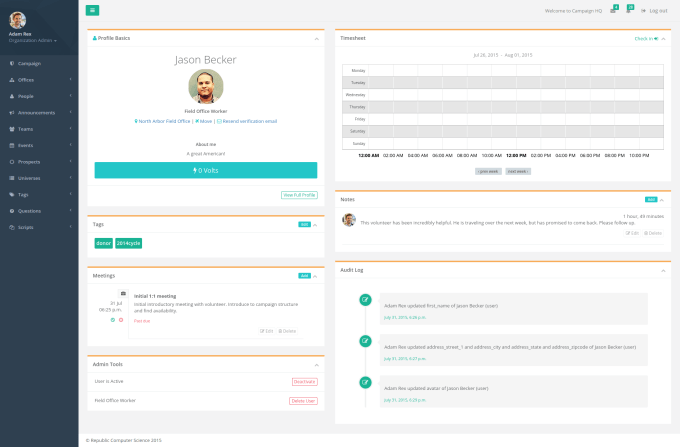Expand the People submenu arrow

pos(70,96)
